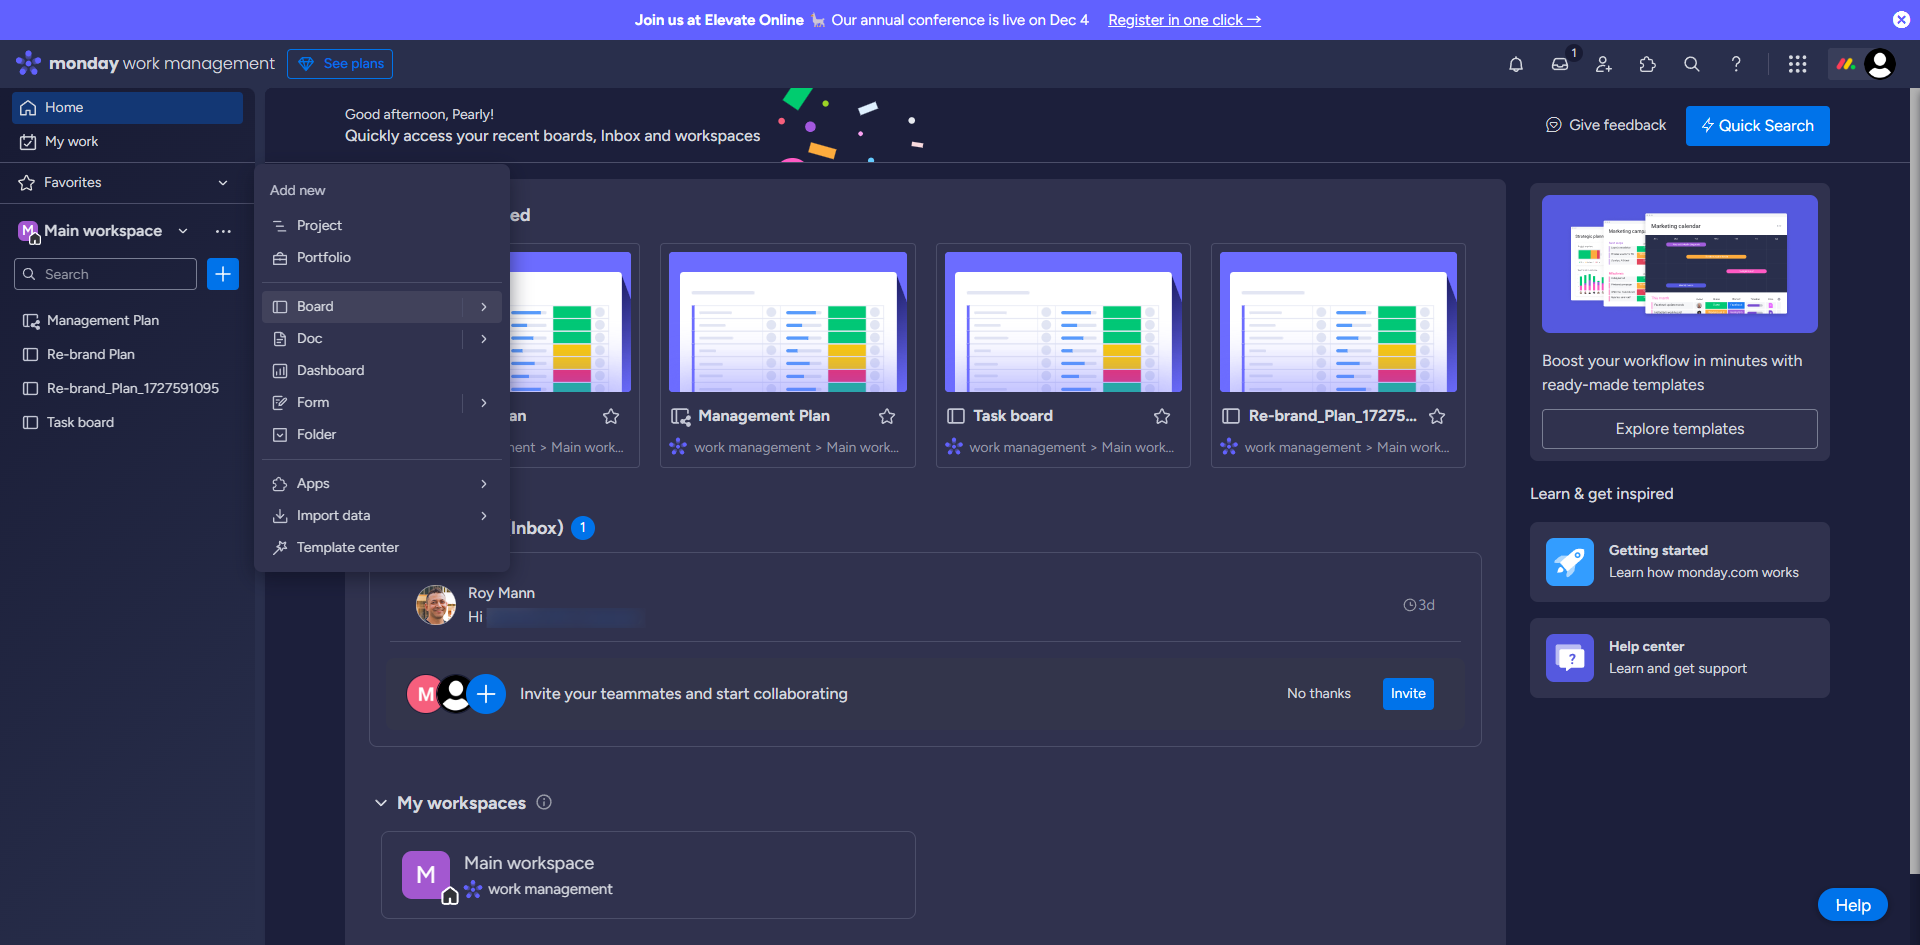
Task: Star the Management Plan board card
Action: [x=886, y=416]
